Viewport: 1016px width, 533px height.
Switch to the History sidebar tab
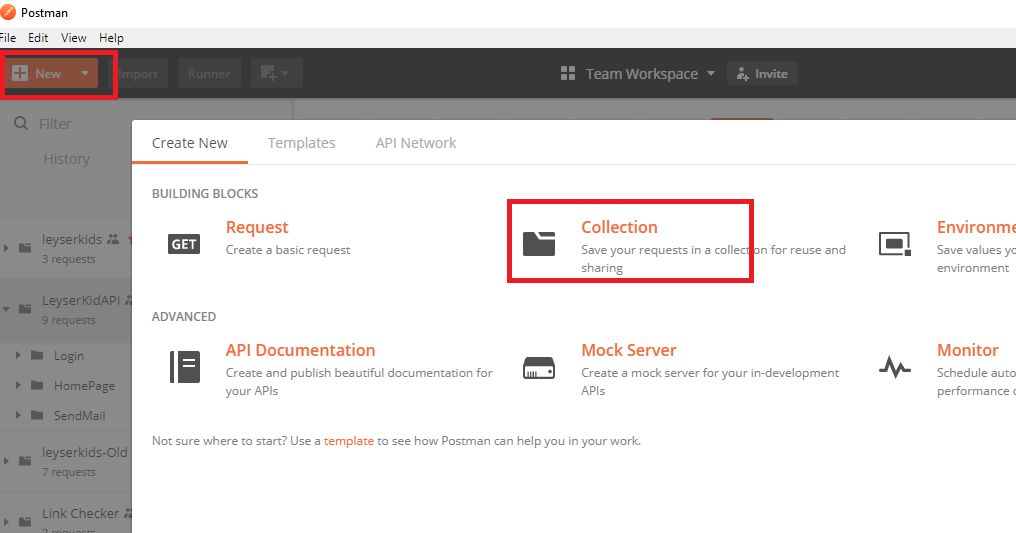click(x=67, y=159)
